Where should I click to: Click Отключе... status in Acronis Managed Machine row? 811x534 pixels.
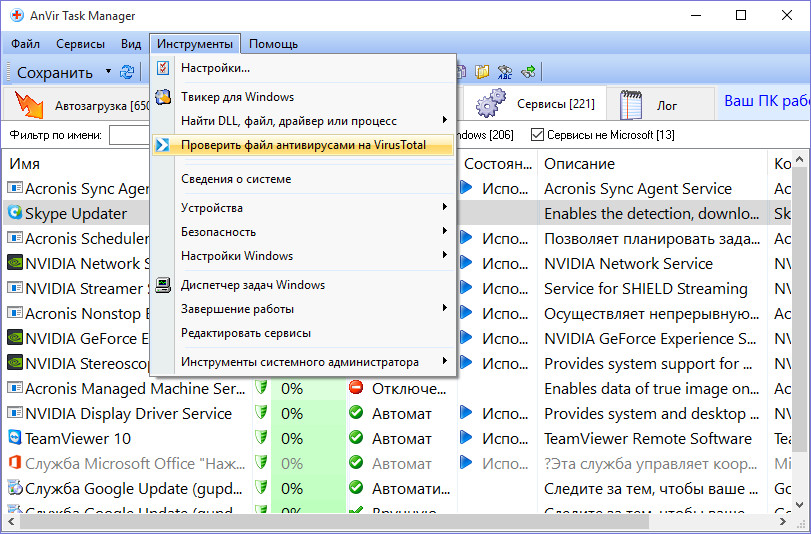(x=409, y=389)
